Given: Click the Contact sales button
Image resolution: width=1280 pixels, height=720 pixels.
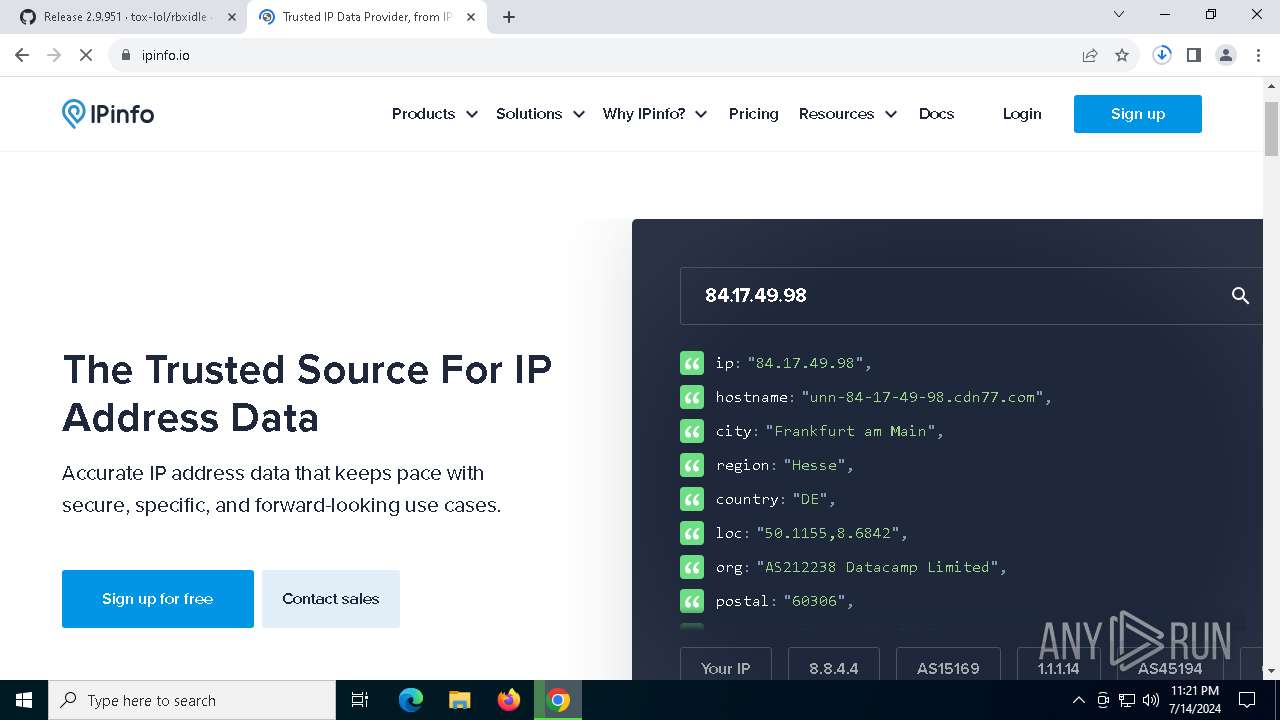Looking at the screenshot, I should coord(331,599).
